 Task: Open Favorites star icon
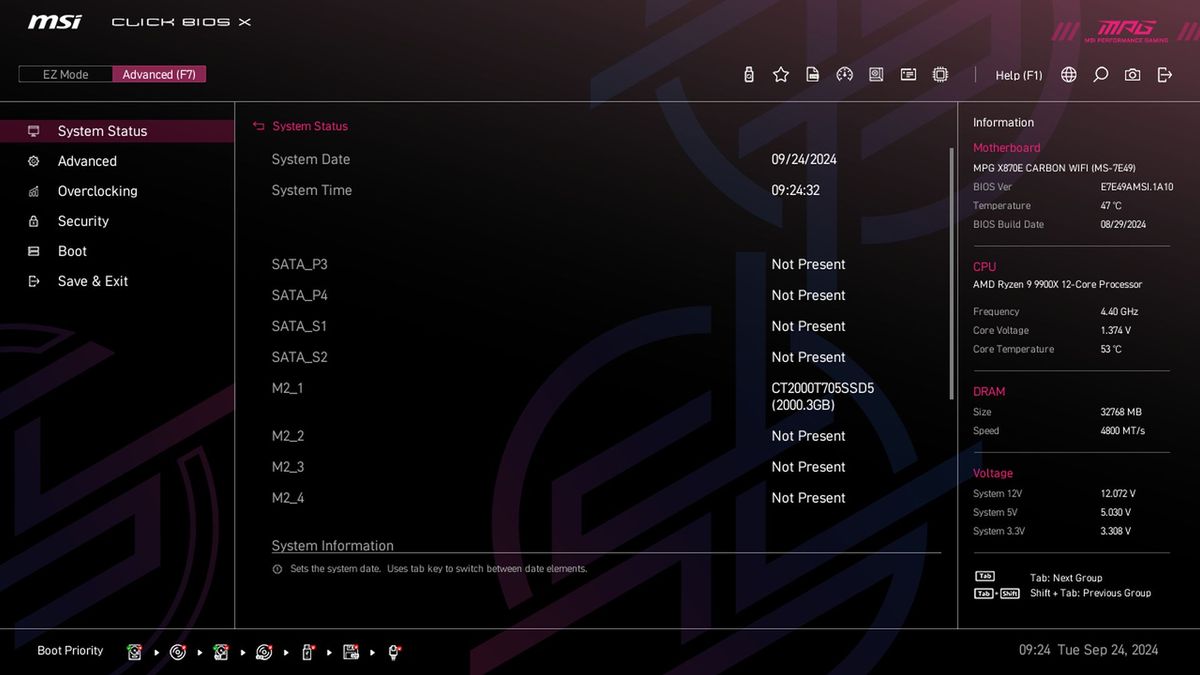pos(781,75)
